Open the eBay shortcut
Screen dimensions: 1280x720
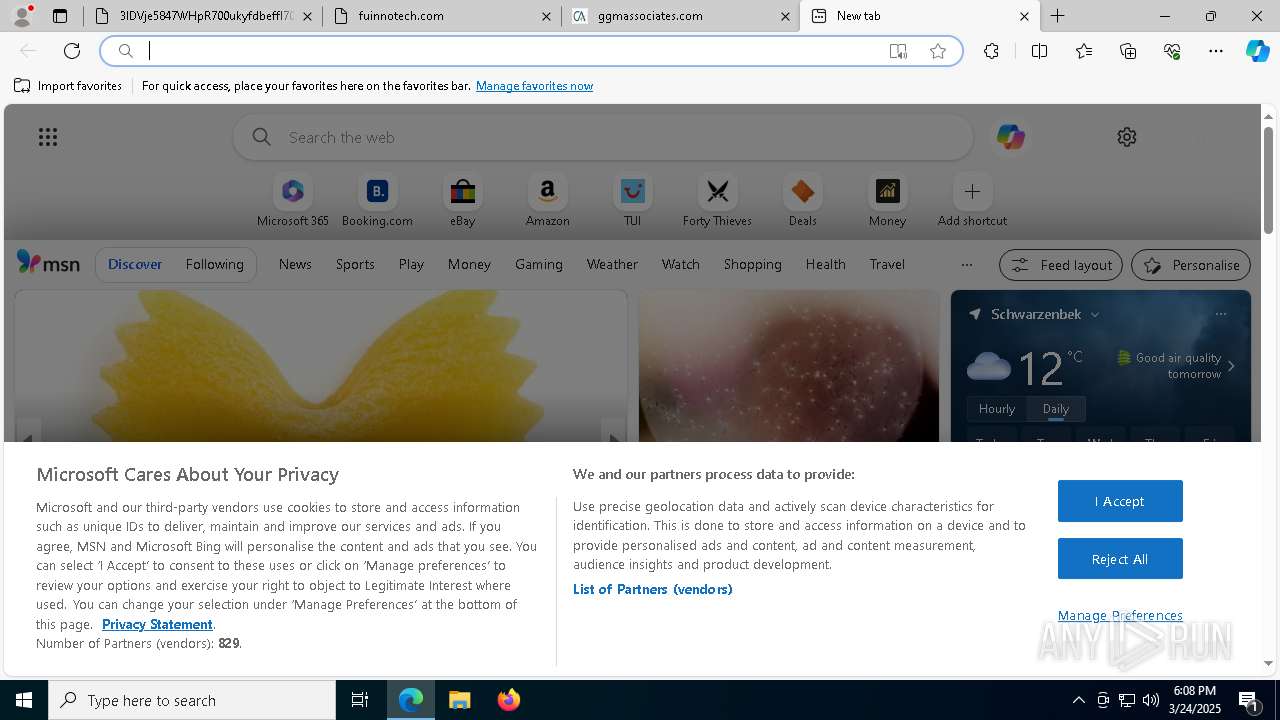click(x=462, y=201)
